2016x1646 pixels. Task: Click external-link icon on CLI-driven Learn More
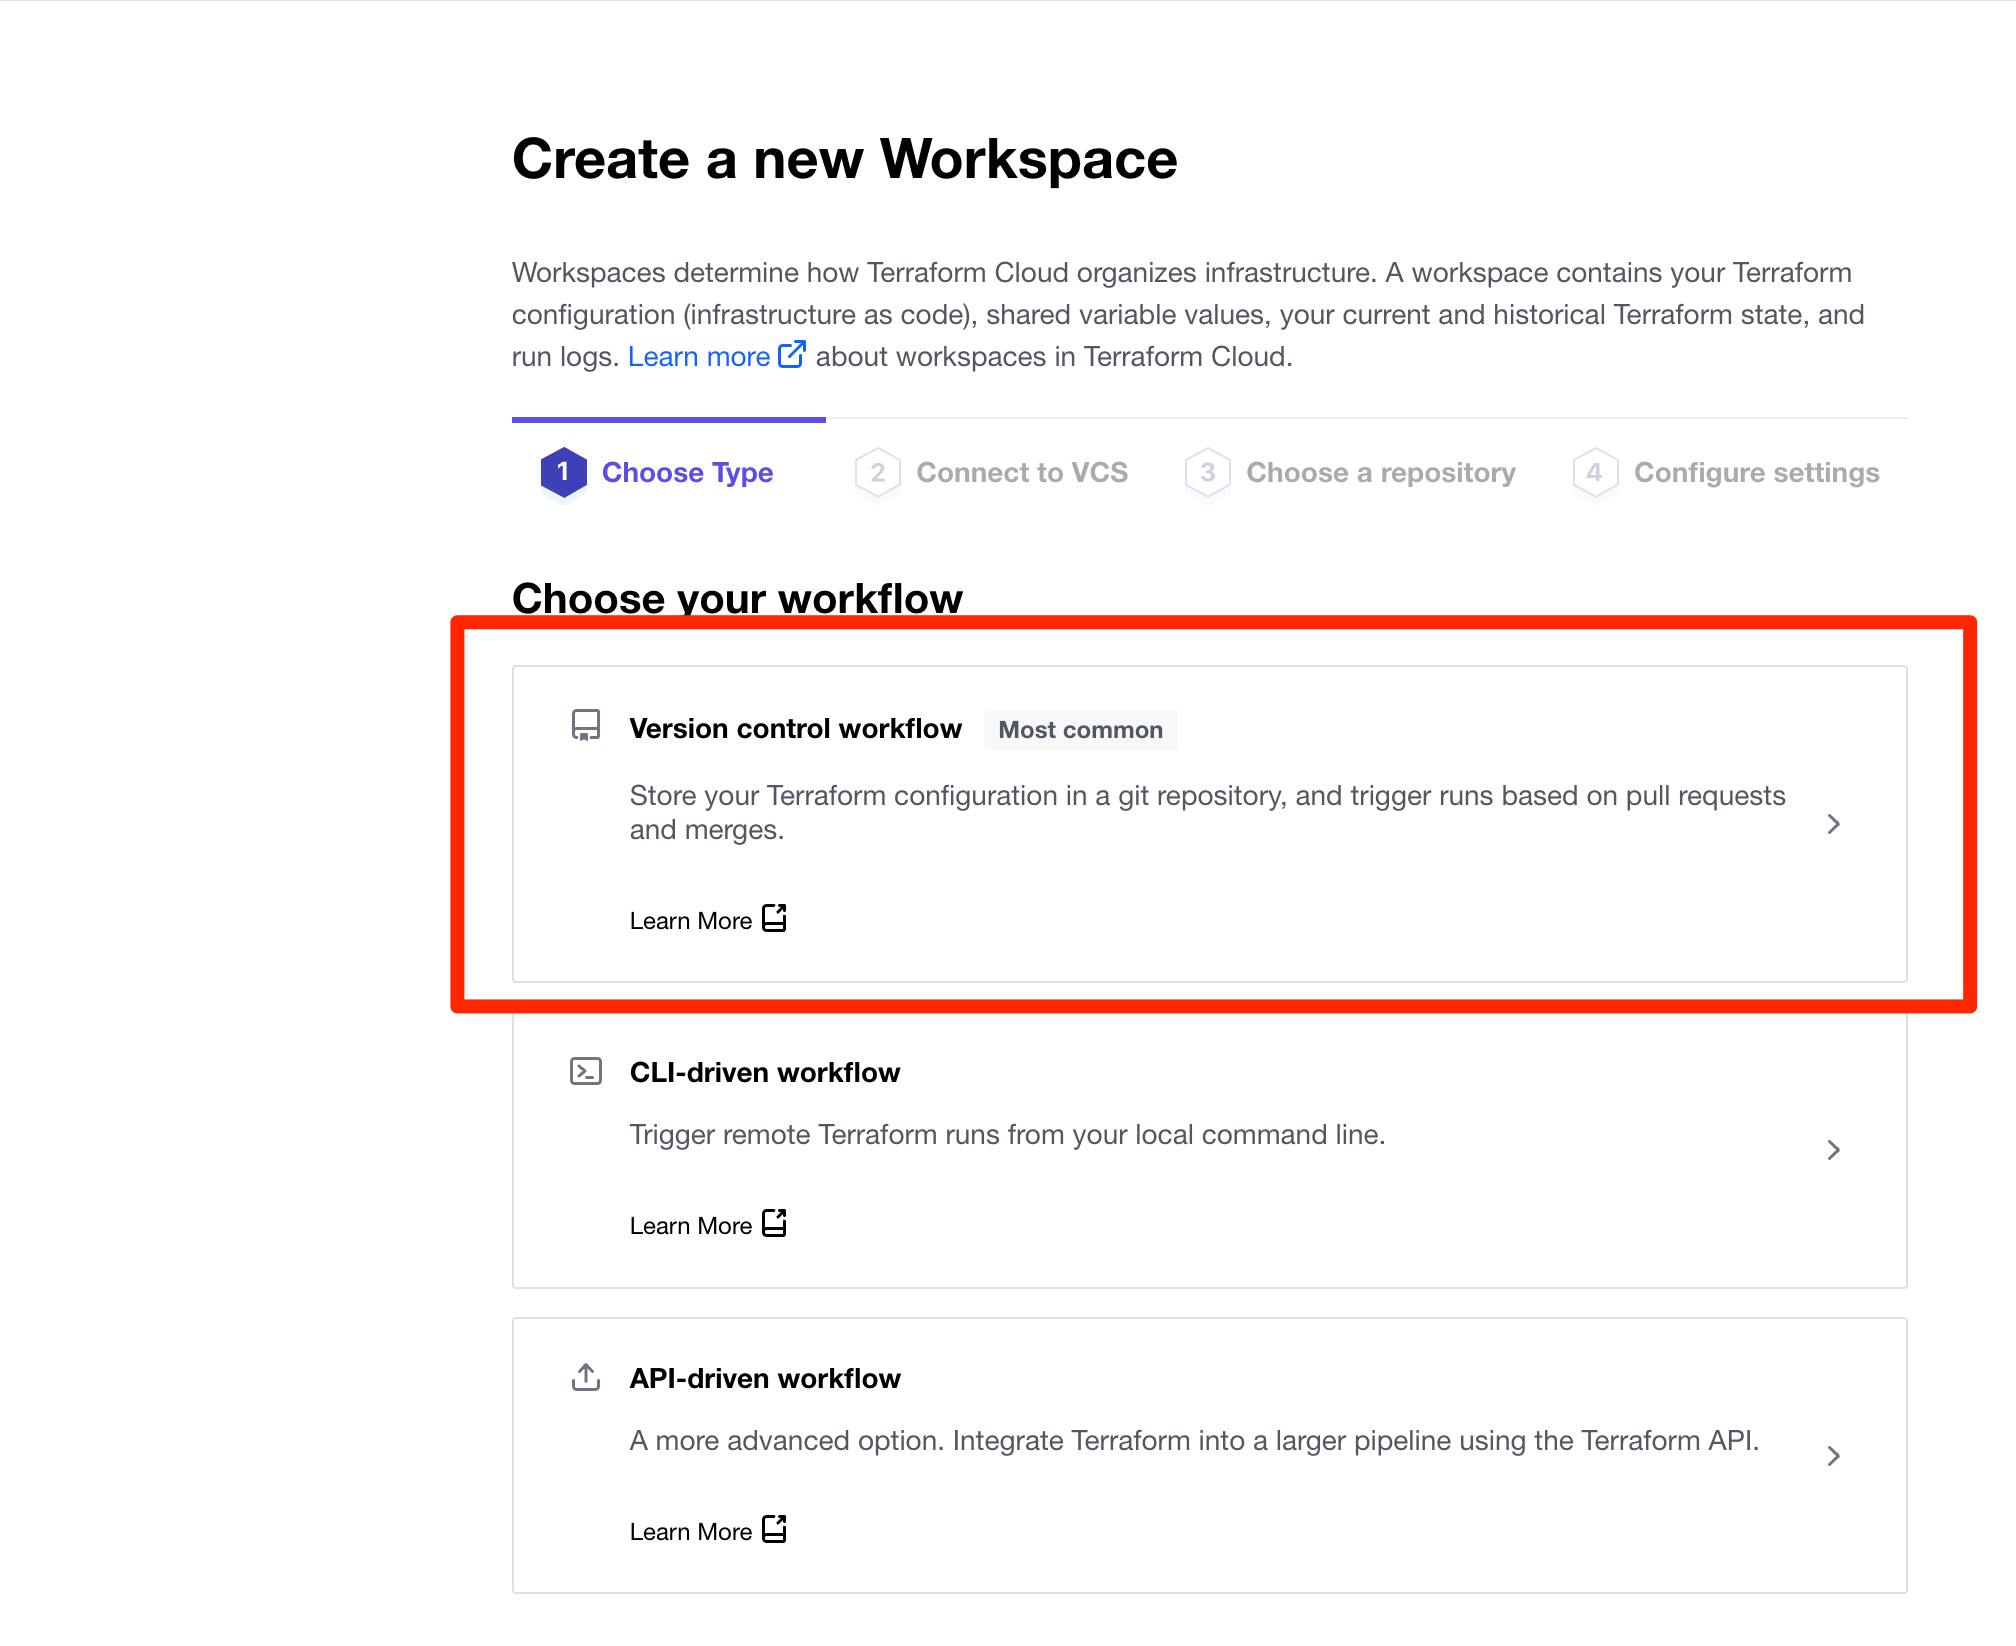774,1222
